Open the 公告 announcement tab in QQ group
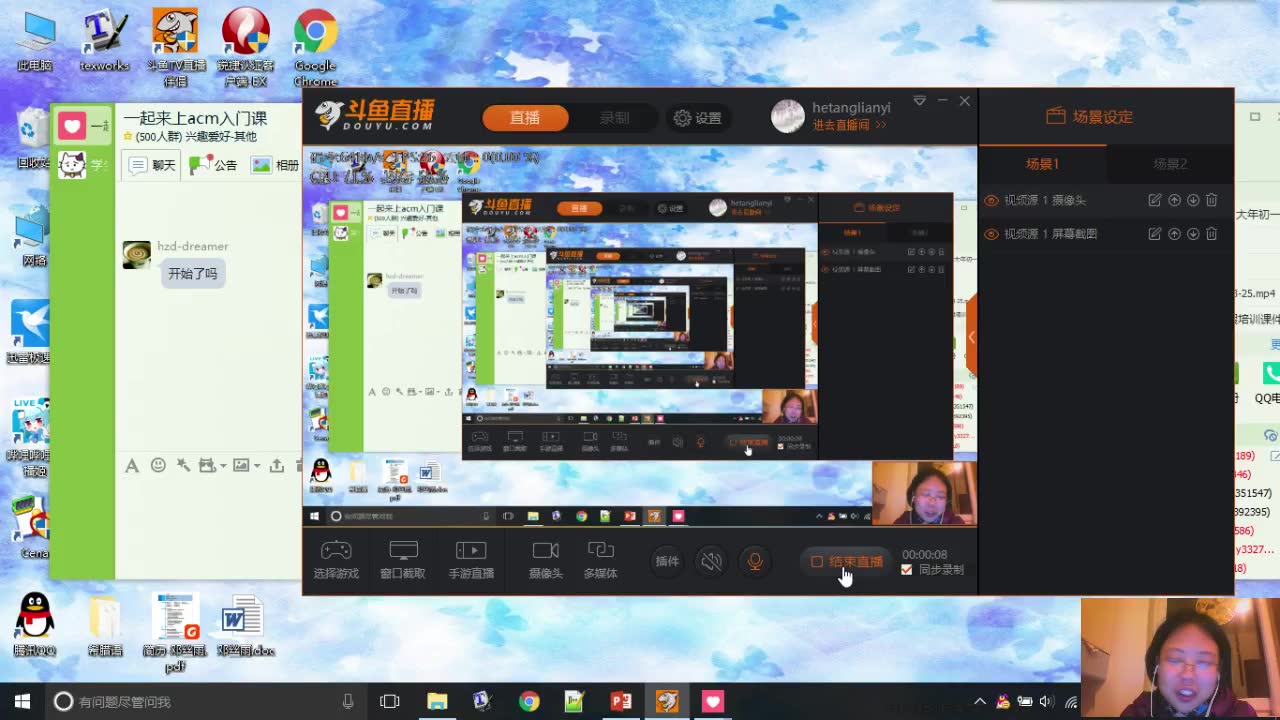The image size is (1280, 720). (x=213, y=165)
